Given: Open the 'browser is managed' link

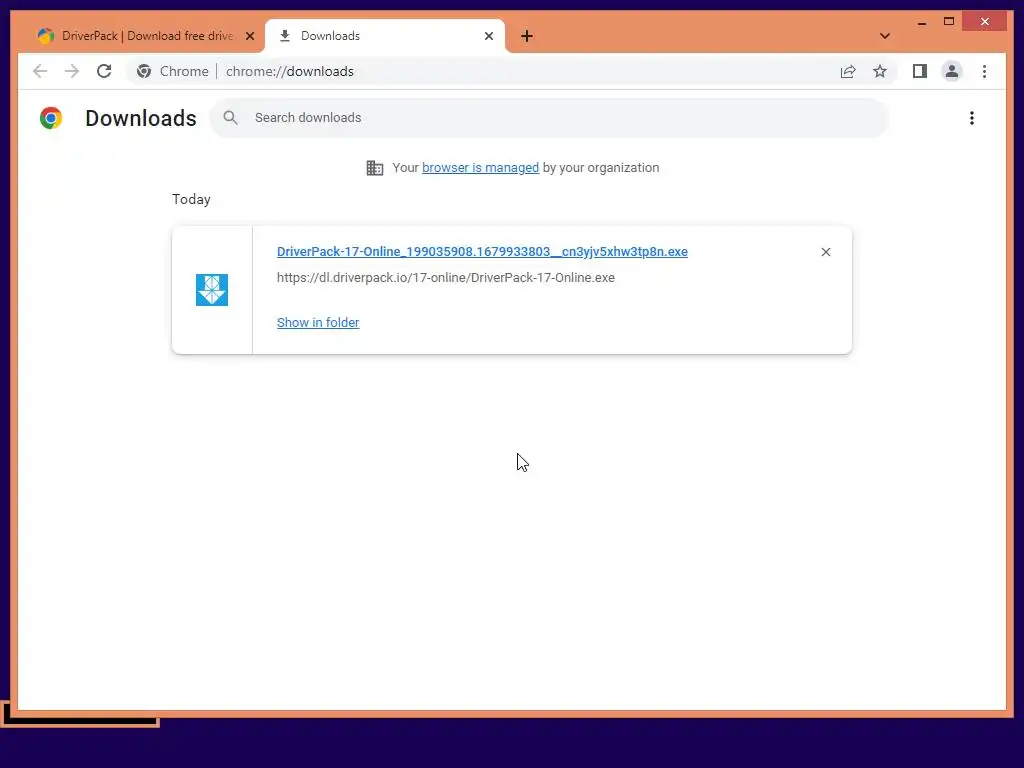Looking at the screenshot, I should [480, 168].
